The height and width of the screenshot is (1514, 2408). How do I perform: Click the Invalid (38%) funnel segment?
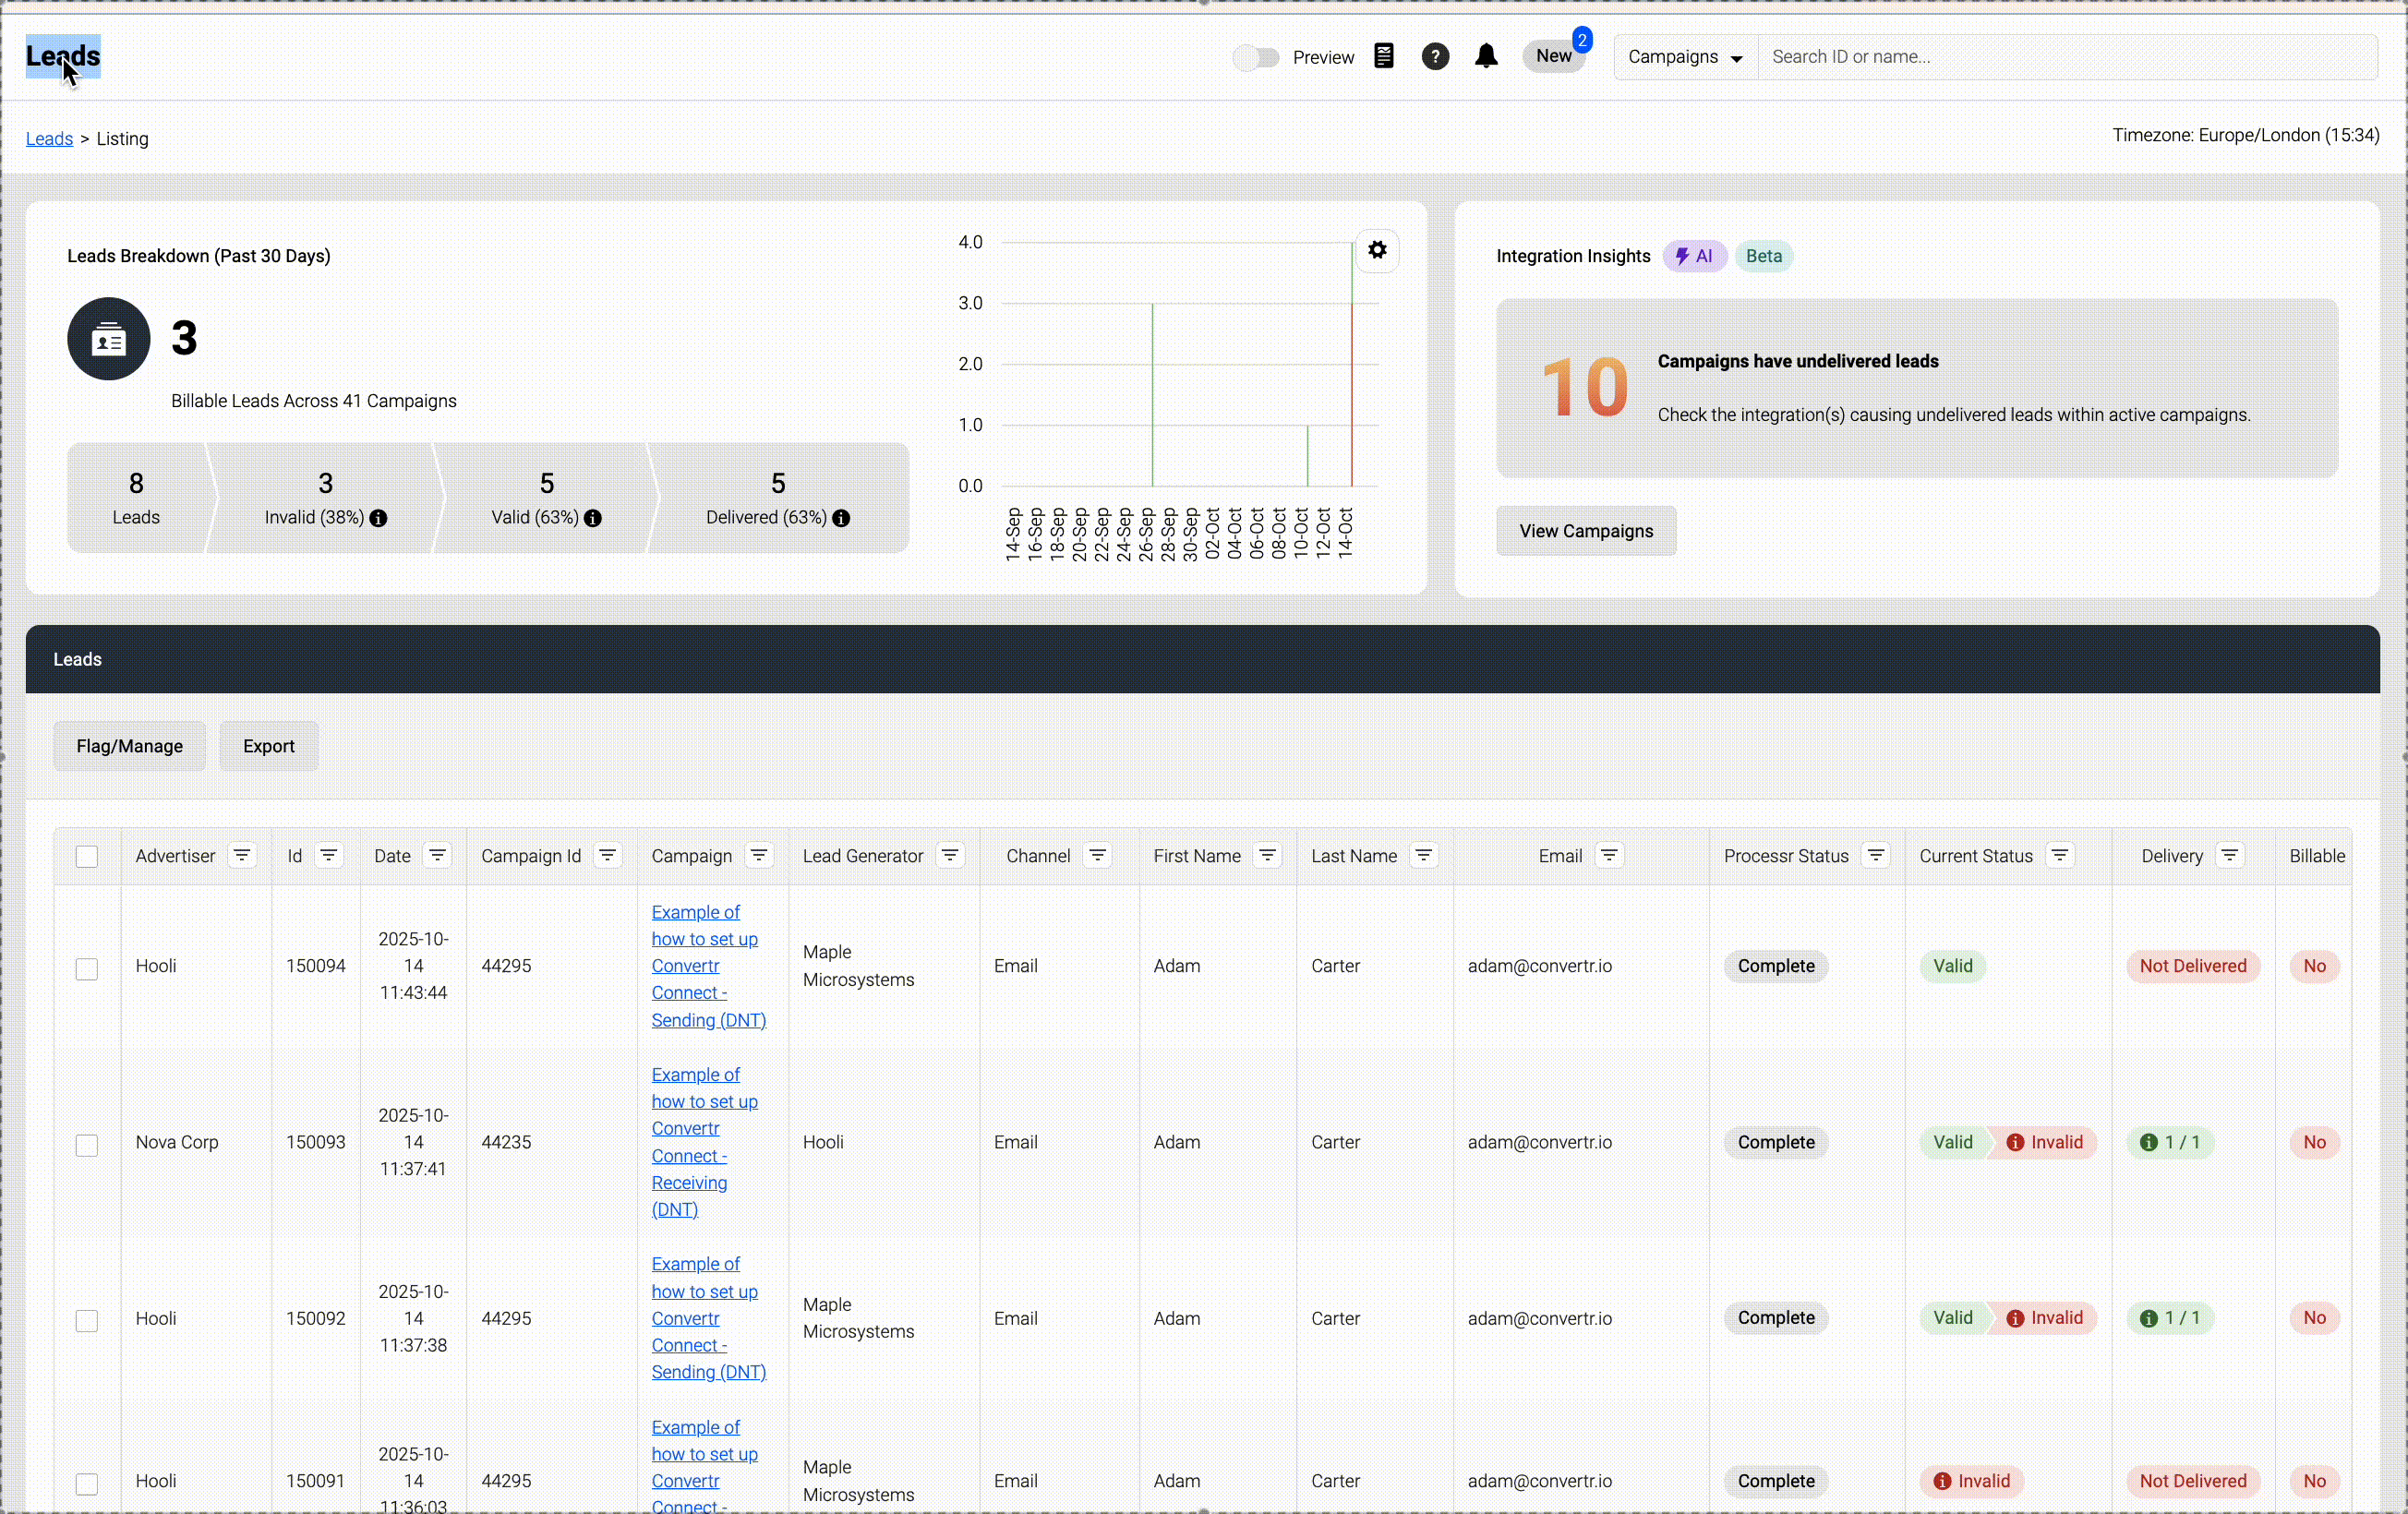click(326, 498)
